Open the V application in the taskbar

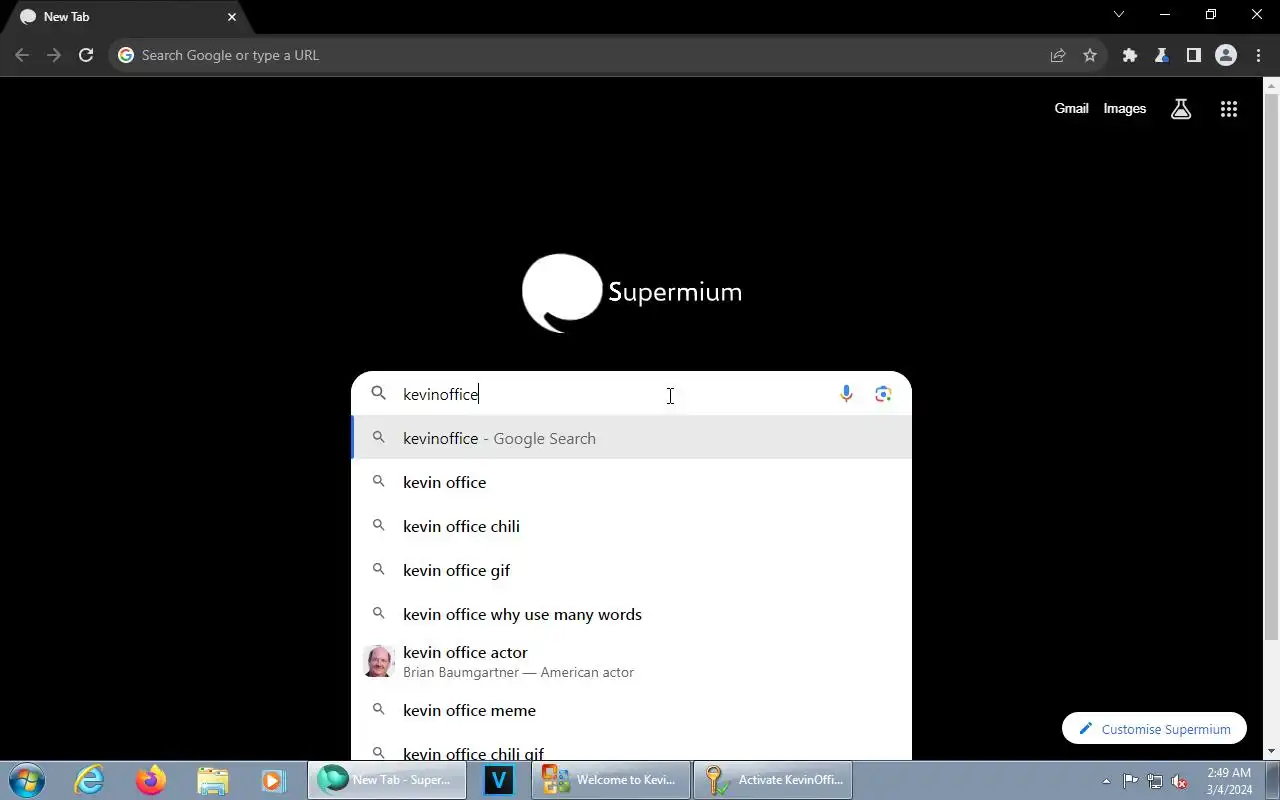[498, 780]
